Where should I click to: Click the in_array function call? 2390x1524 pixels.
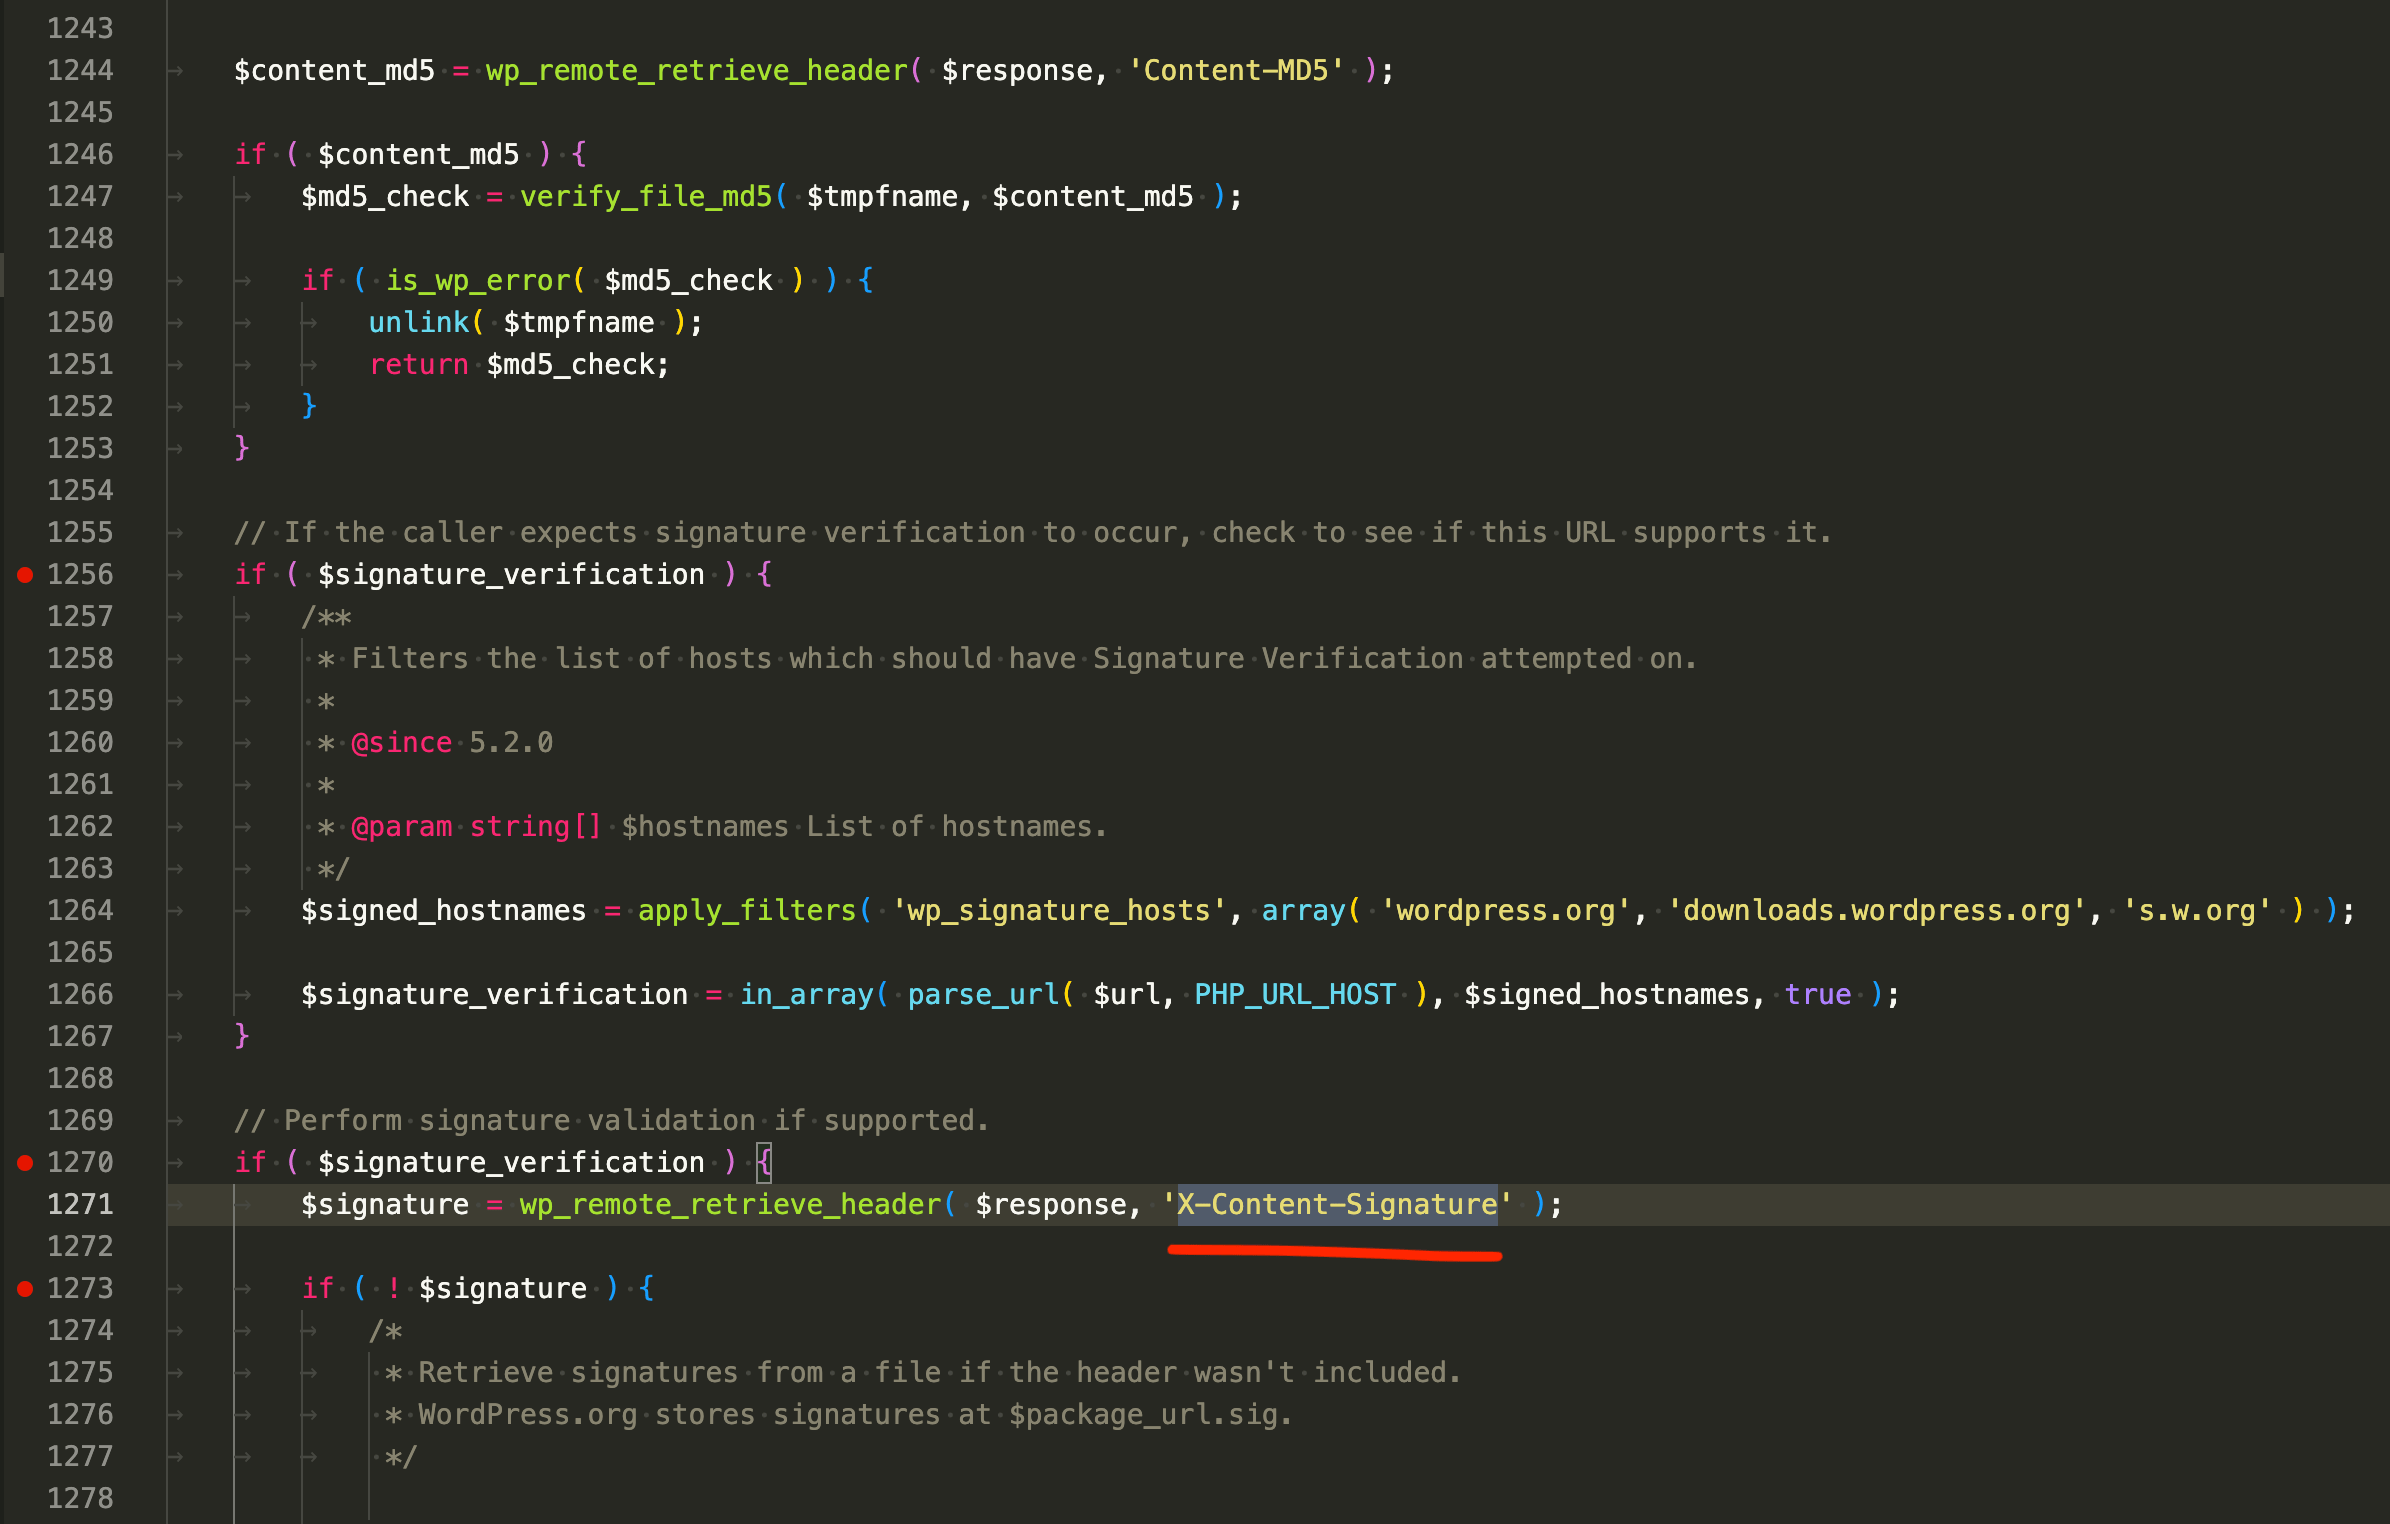806,994
